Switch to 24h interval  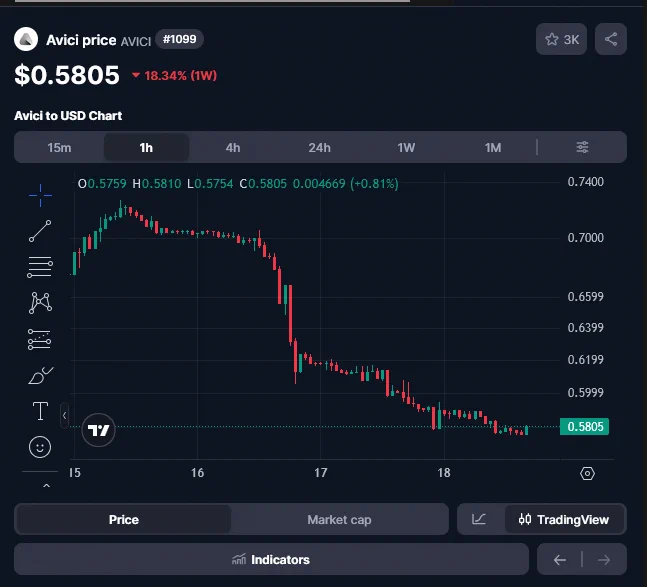pyautogui.click(x=319, y=147)
